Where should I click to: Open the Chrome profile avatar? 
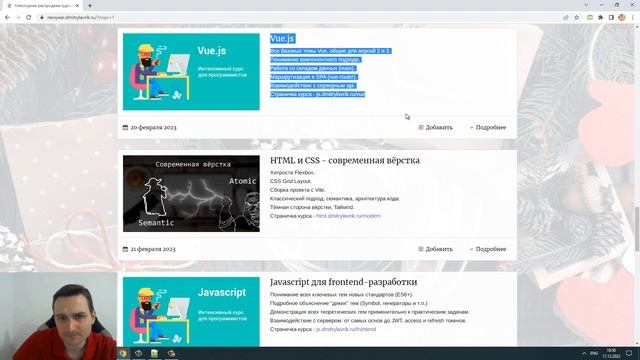coord(622,18)
